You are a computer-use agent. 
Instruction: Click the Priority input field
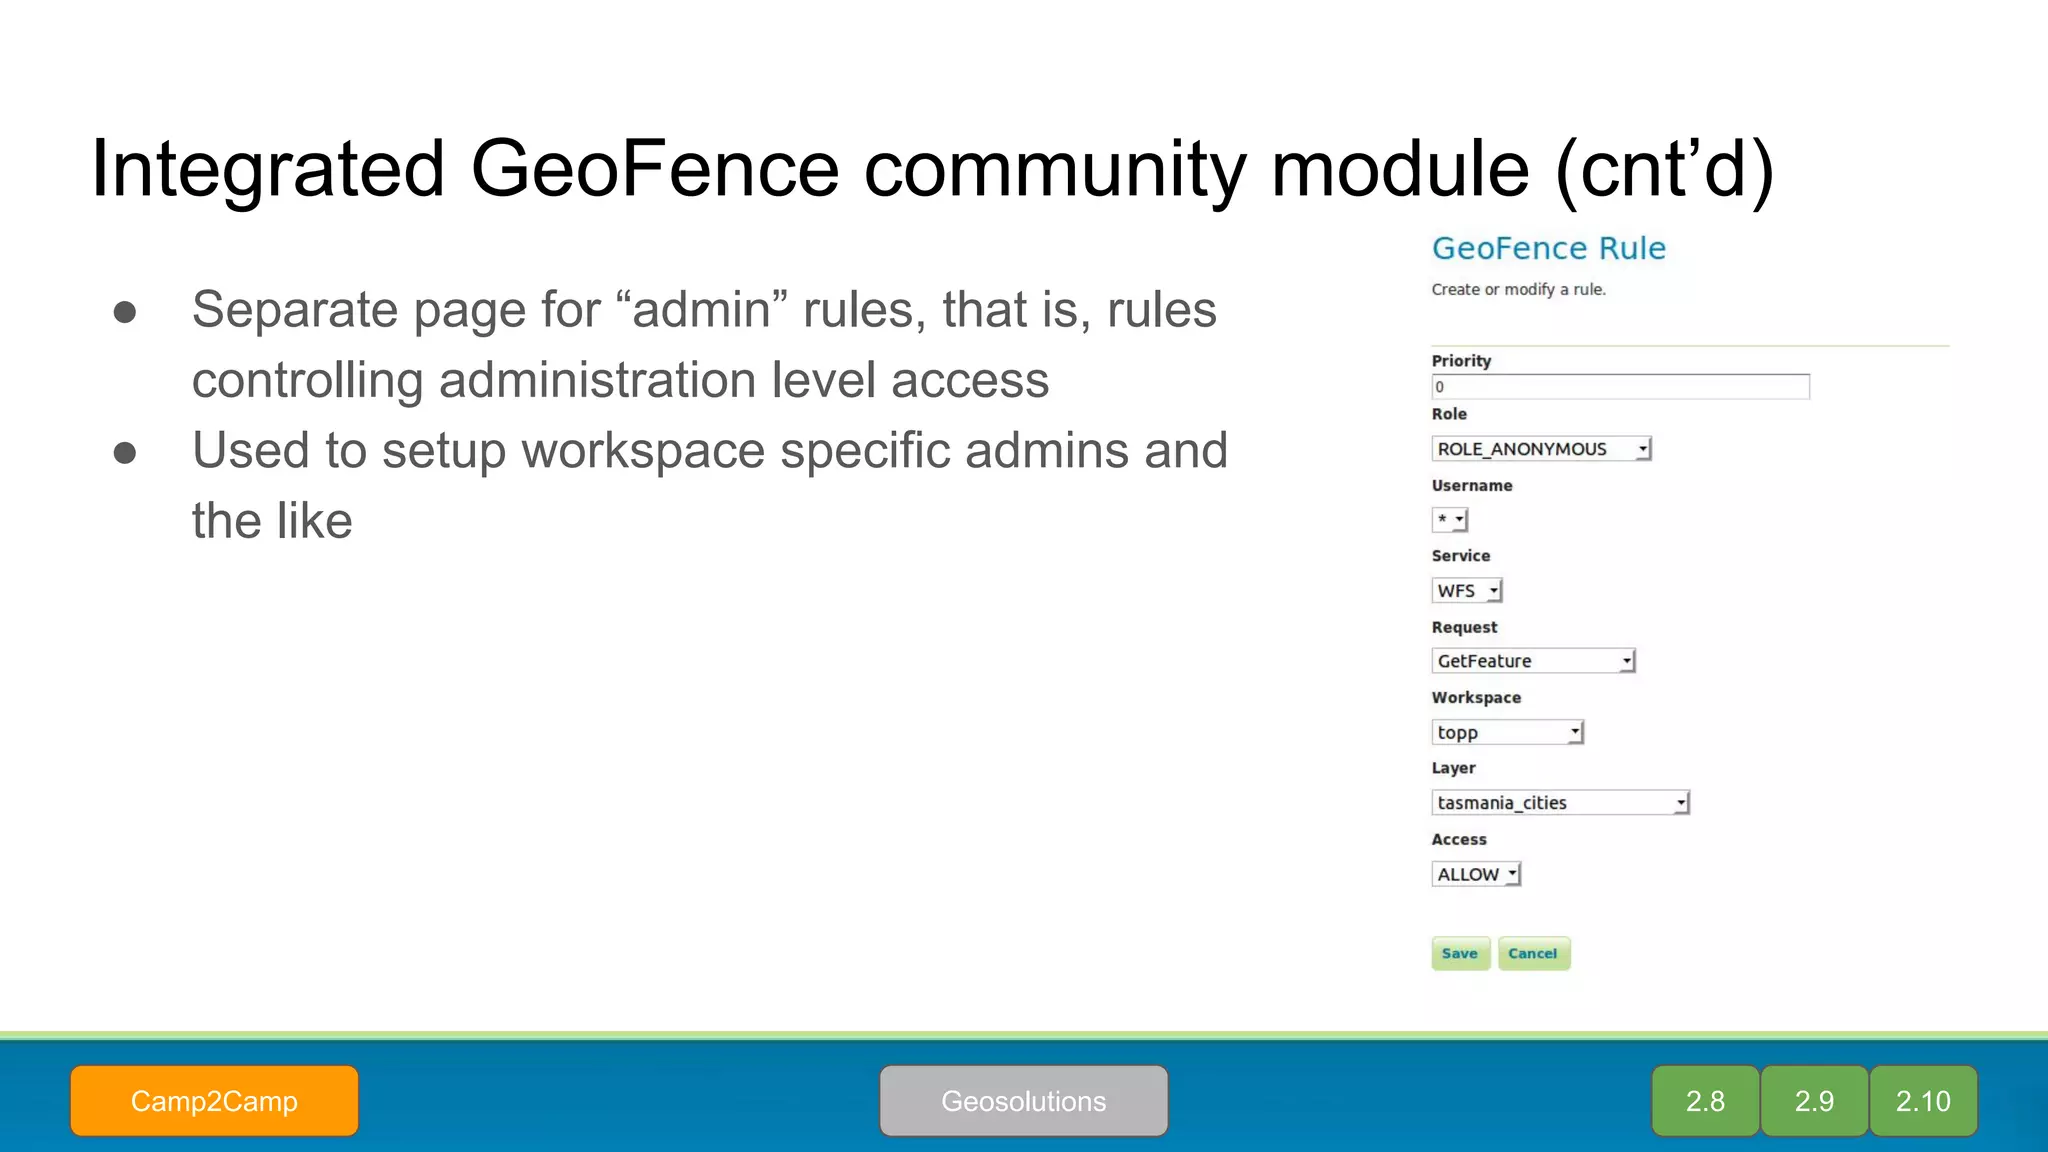[x=1620, y=387]
